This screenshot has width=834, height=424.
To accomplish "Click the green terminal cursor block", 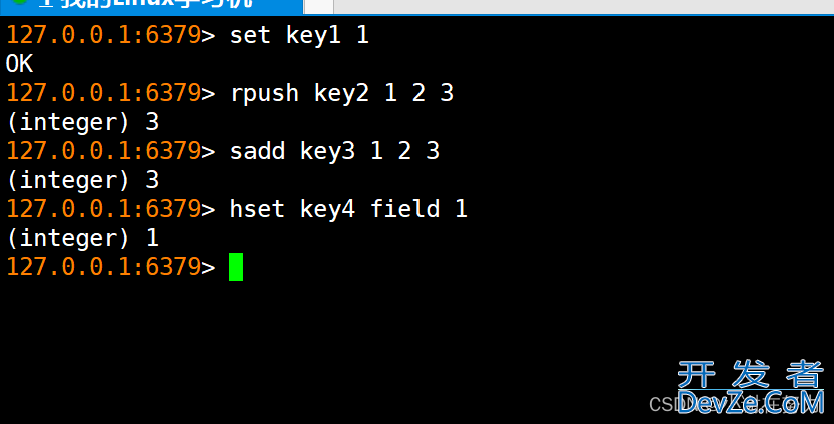I will [236, 267].
